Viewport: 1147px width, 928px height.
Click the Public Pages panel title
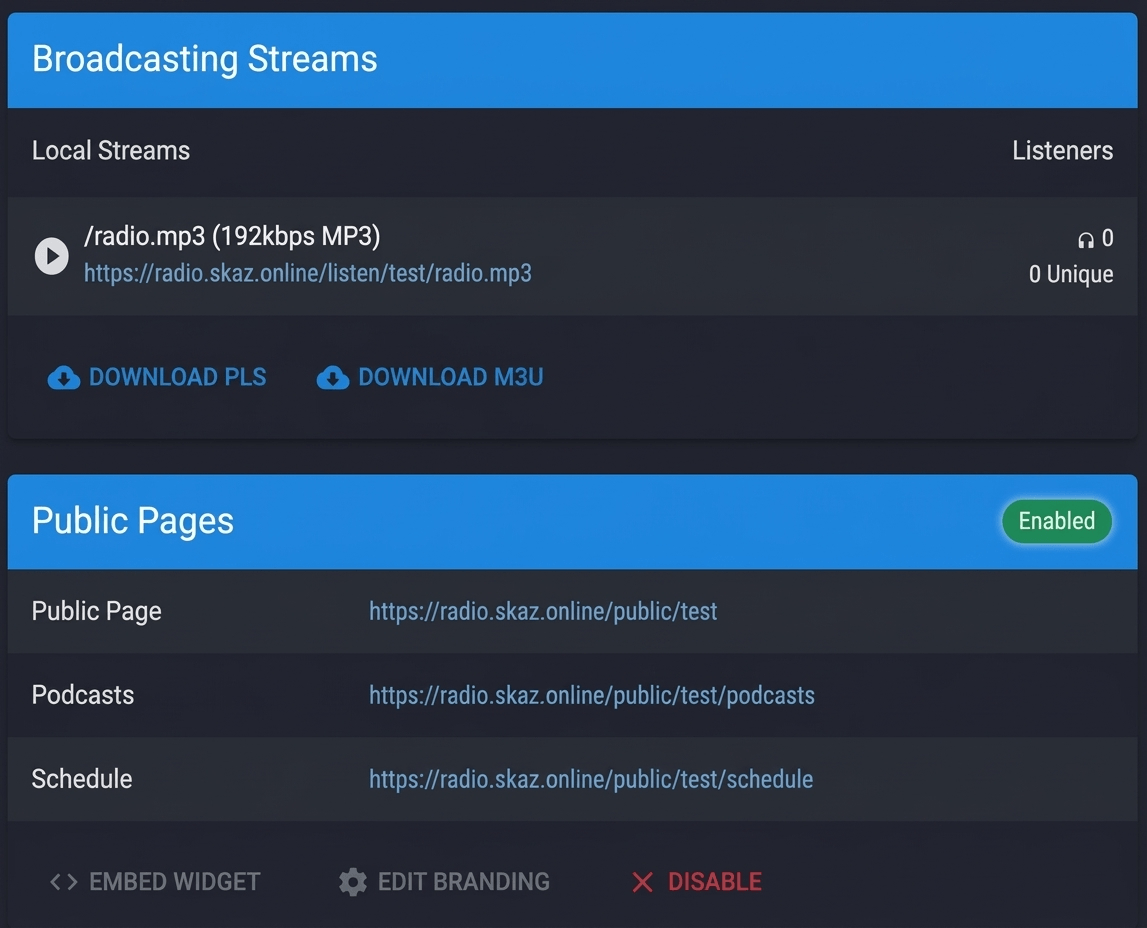coord(133,521)
